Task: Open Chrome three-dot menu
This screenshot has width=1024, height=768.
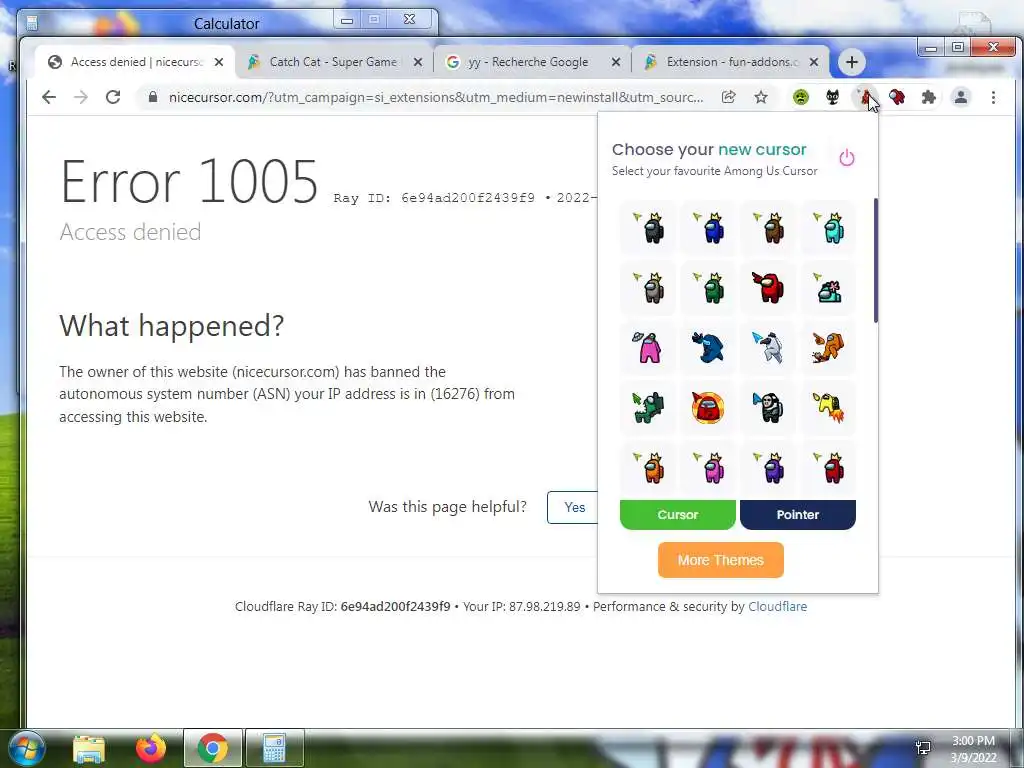Action: tap(993, 97)
